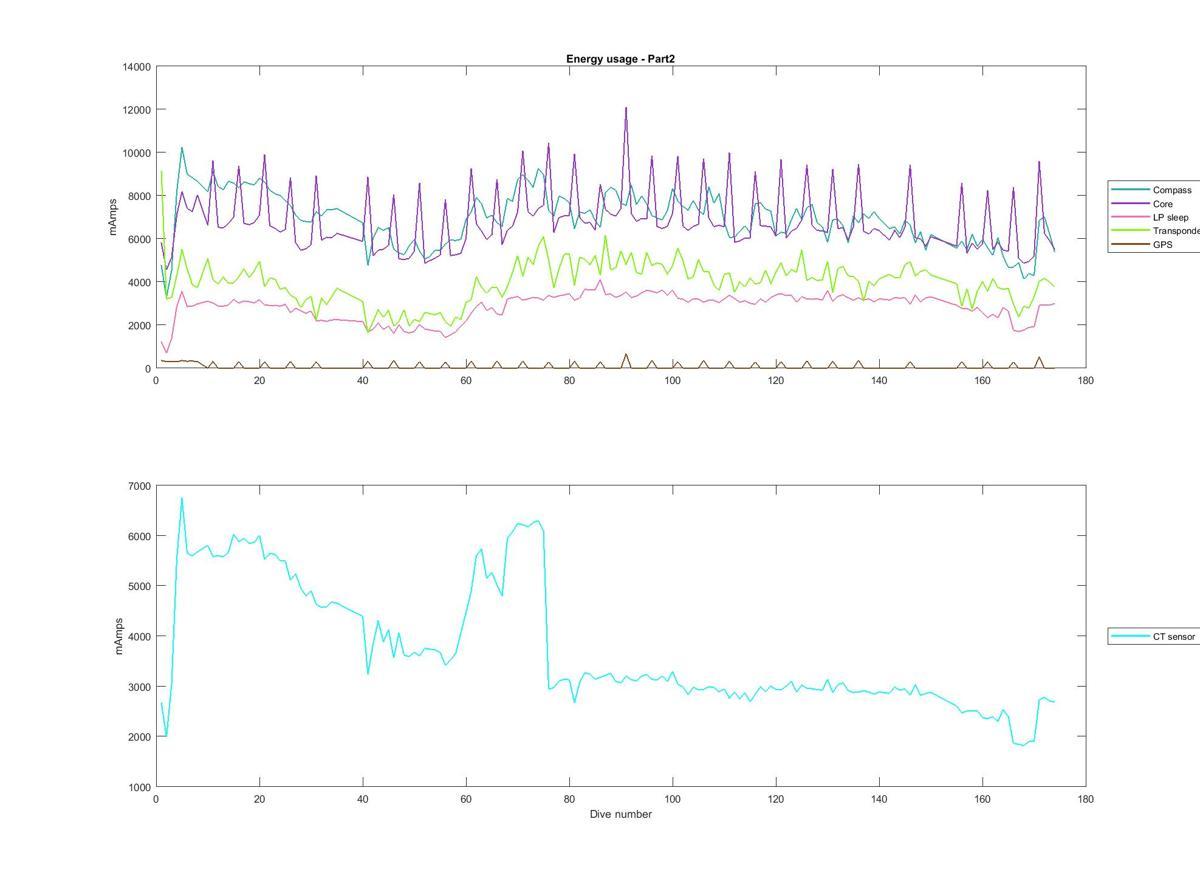Click the Core purple line sample in legend
The width and height of the screenshot is (1200, 885).
[x=1130, y=204]
